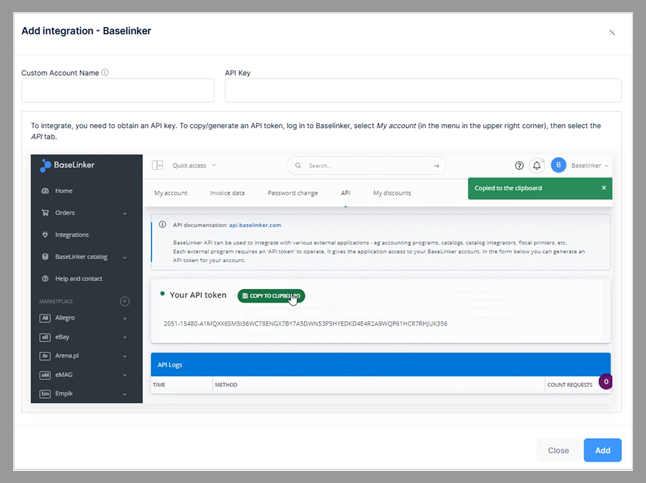Click the METHOD column header

point(226,385)
